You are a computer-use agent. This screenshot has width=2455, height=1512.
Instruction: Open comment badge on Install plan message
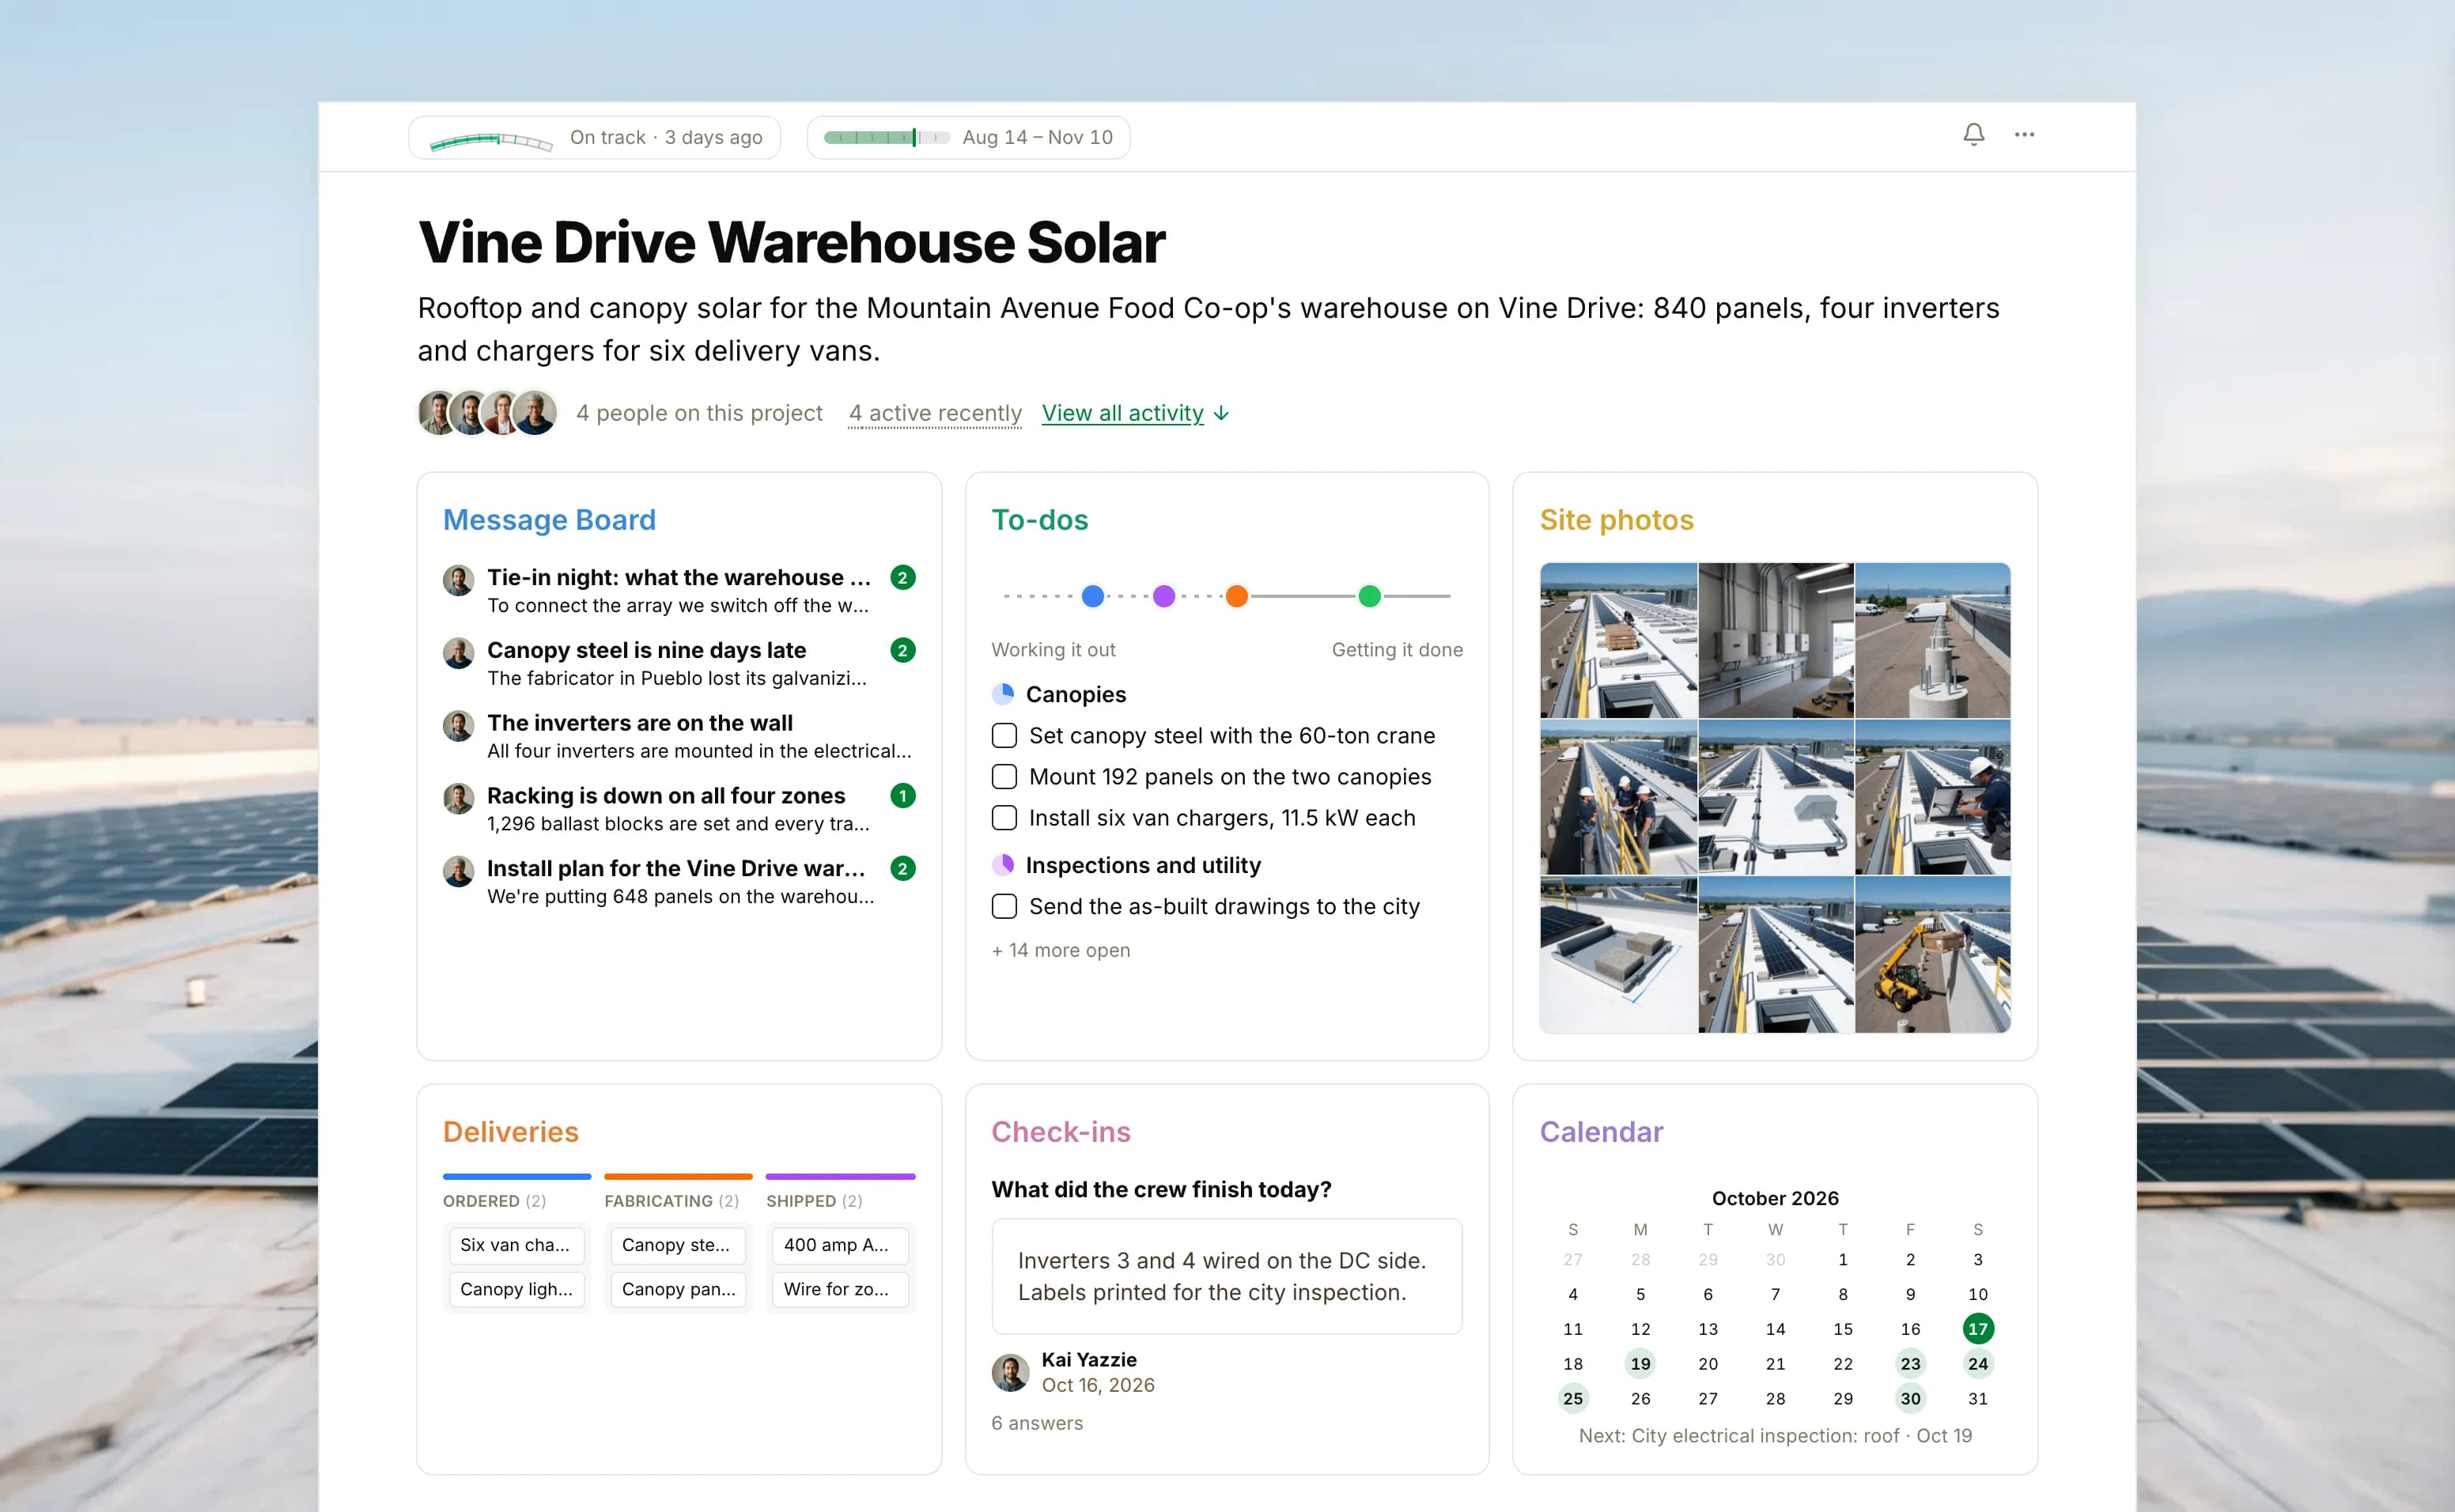click(x=902, y=868)
